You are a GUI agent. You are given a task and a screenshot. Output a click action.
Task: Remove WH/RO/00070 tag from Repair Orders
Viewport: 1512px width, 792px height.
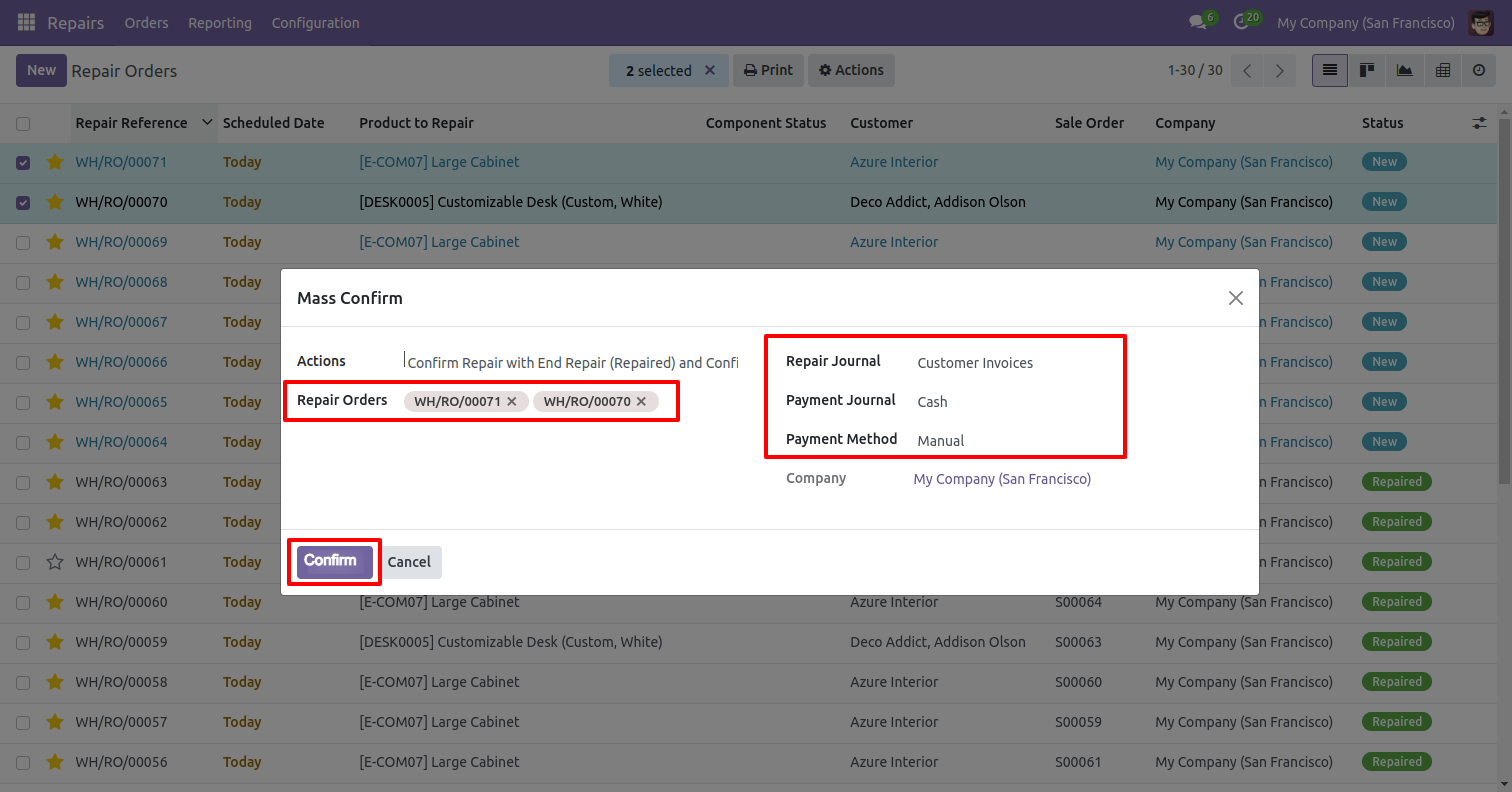coord(641,401)
